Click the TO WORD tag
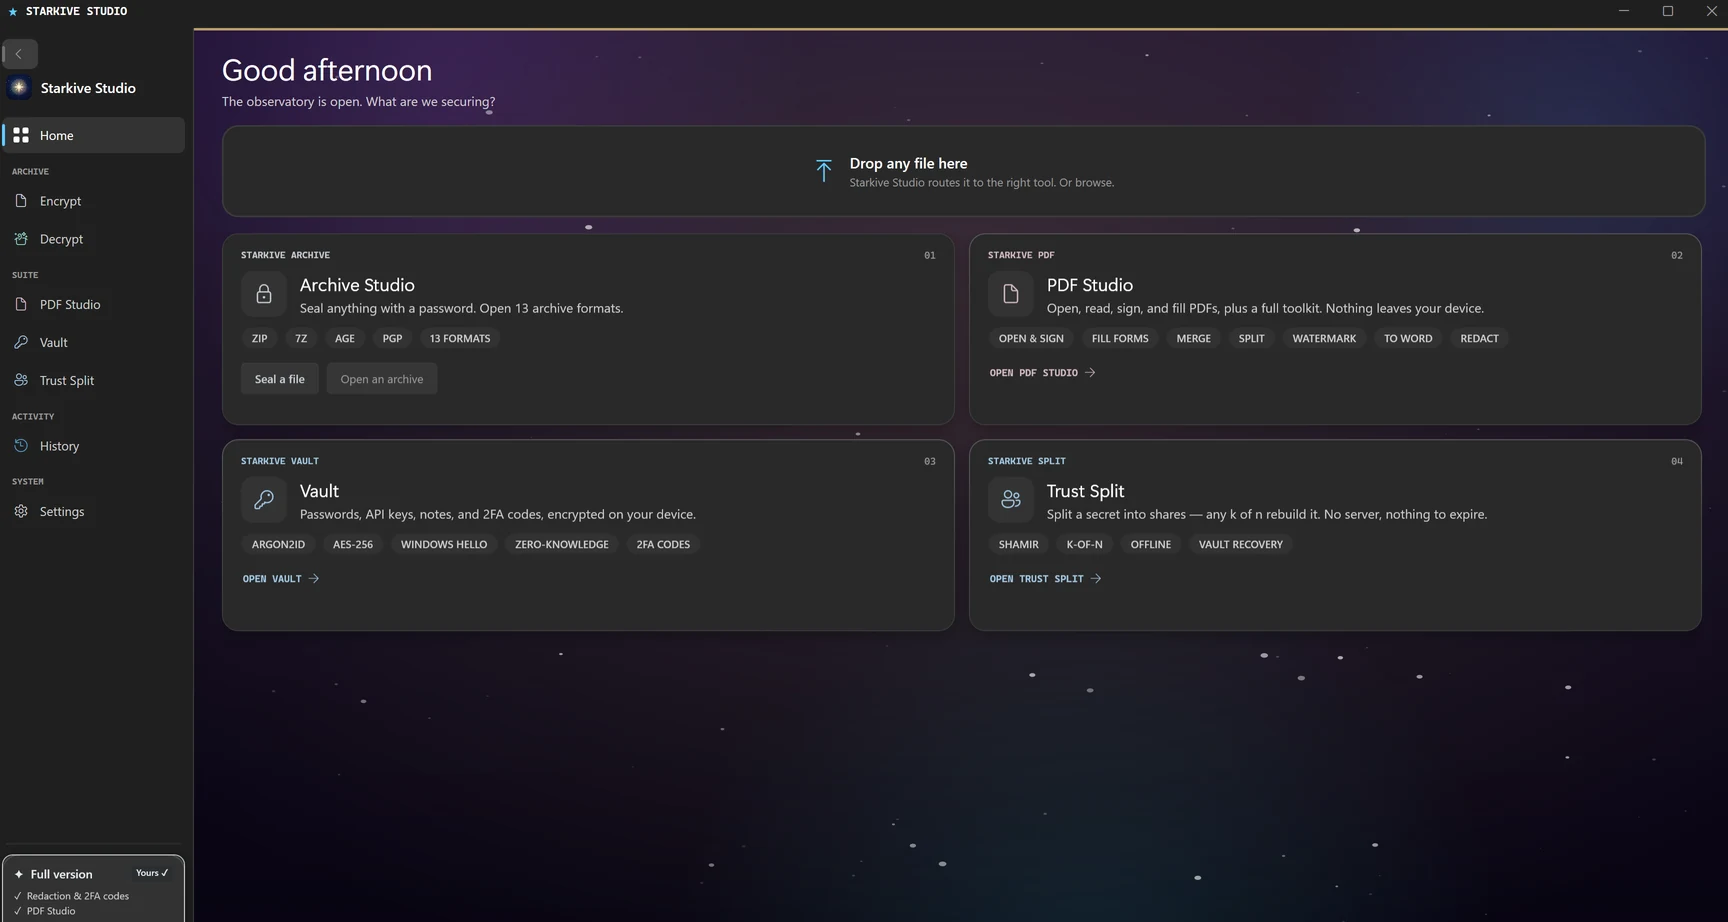This screenshot has width=1728, height=922. pos(1408,338)
